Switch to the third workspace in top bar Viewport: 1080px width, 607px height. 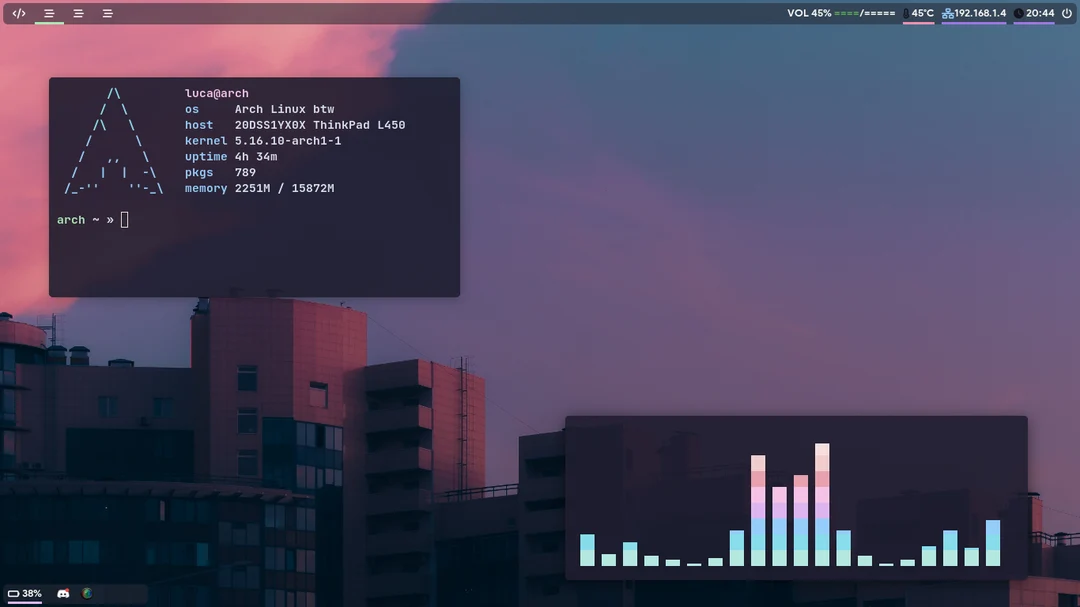tap(107, 13)
